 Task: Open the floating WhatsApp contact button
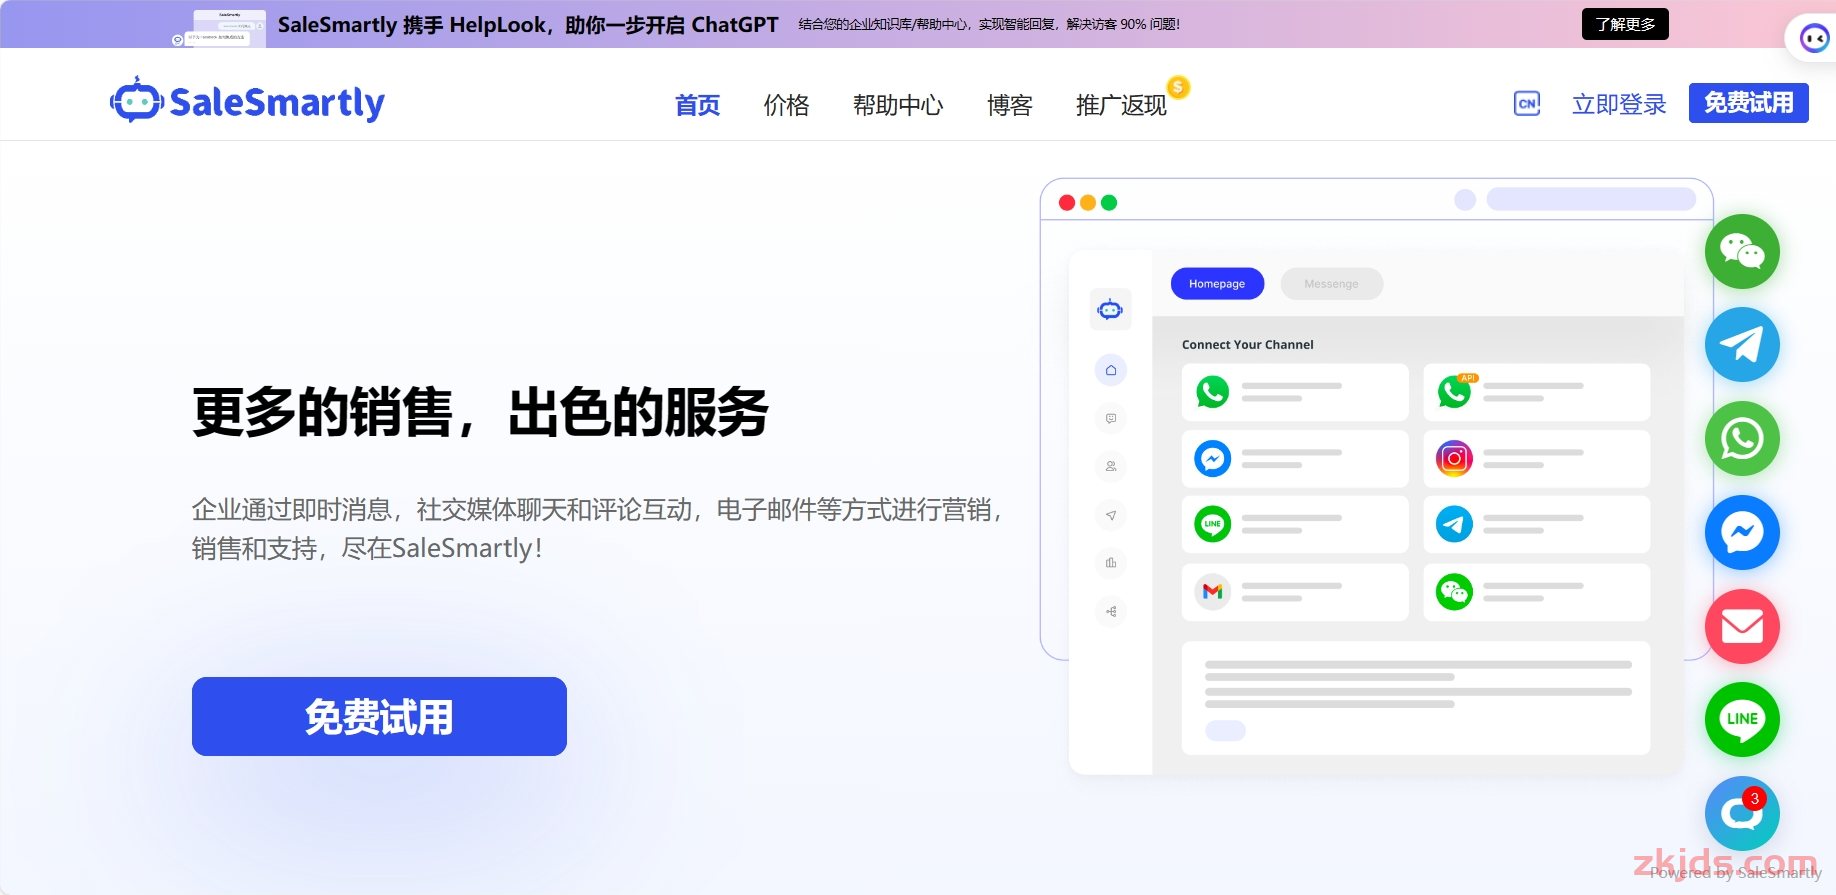[1742, 438]
